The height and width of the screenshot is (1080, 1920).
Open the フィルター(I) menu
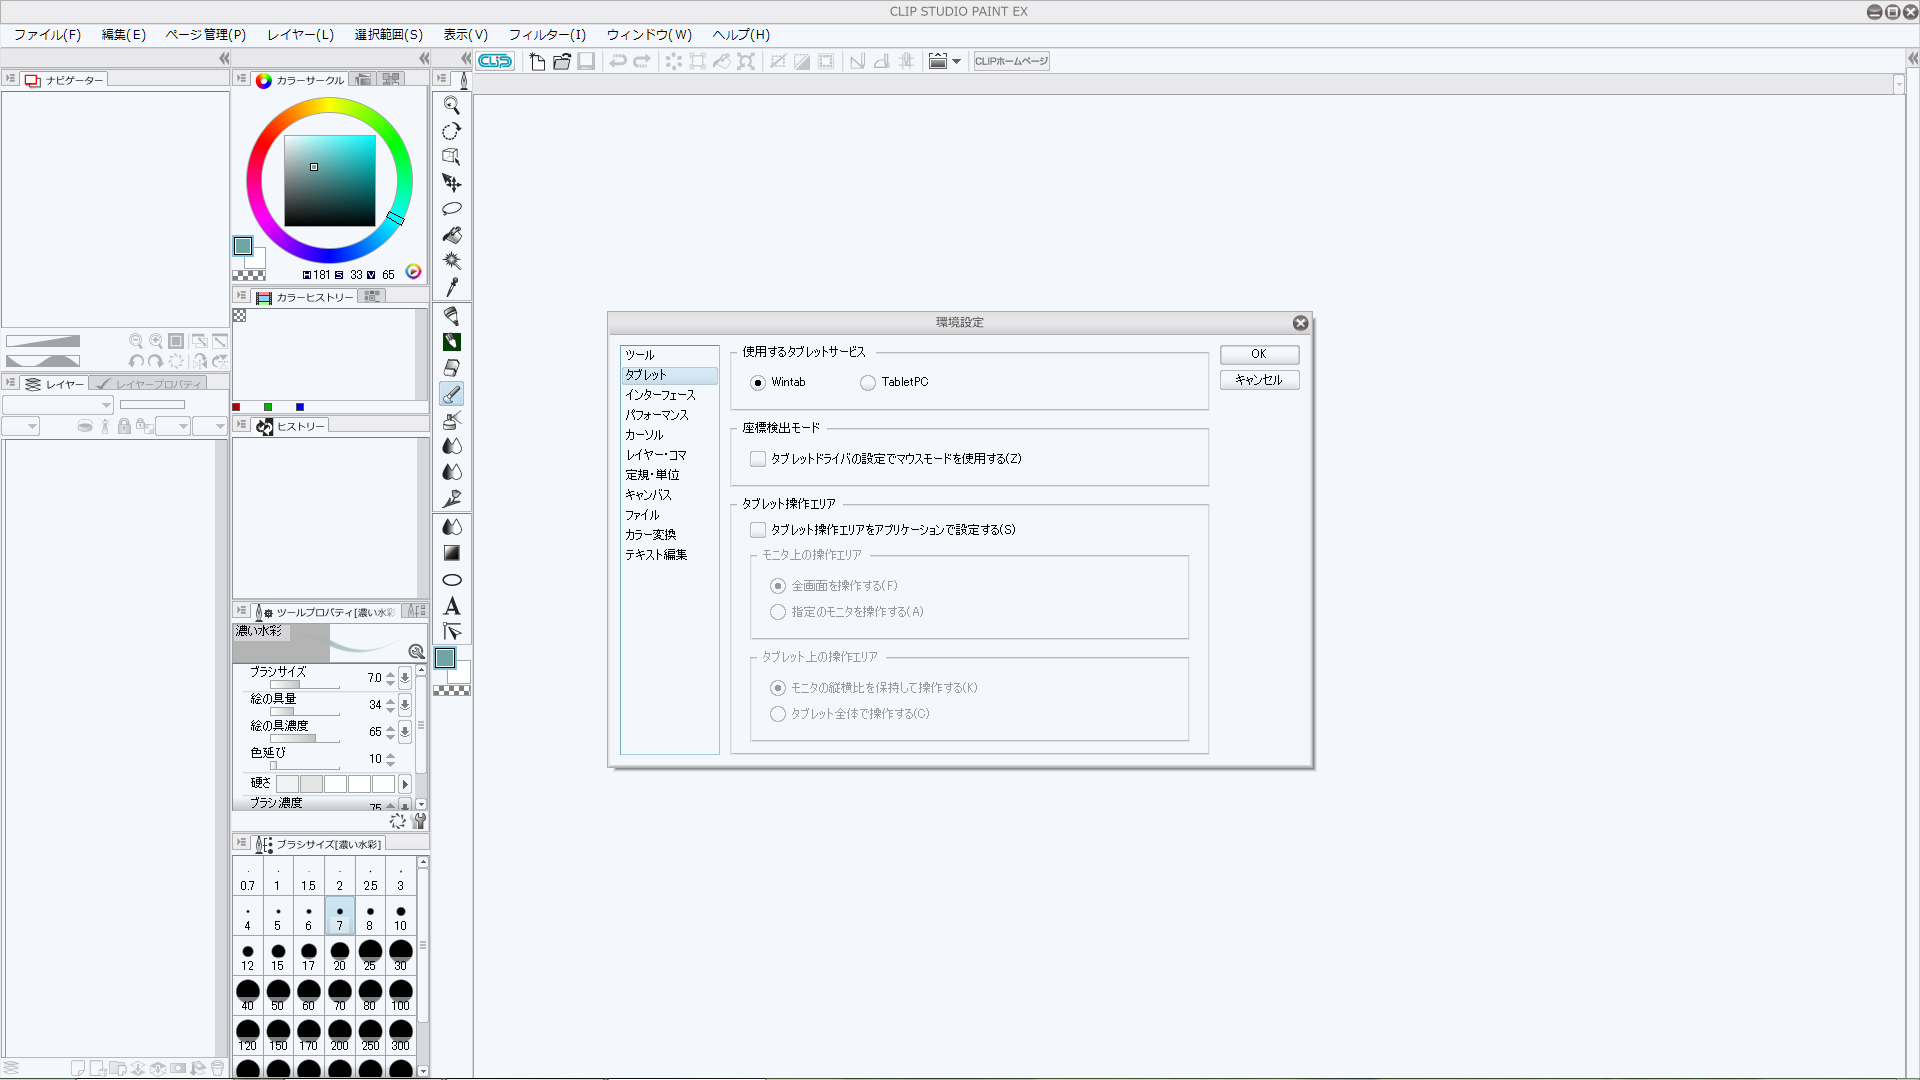pos(547,34)
